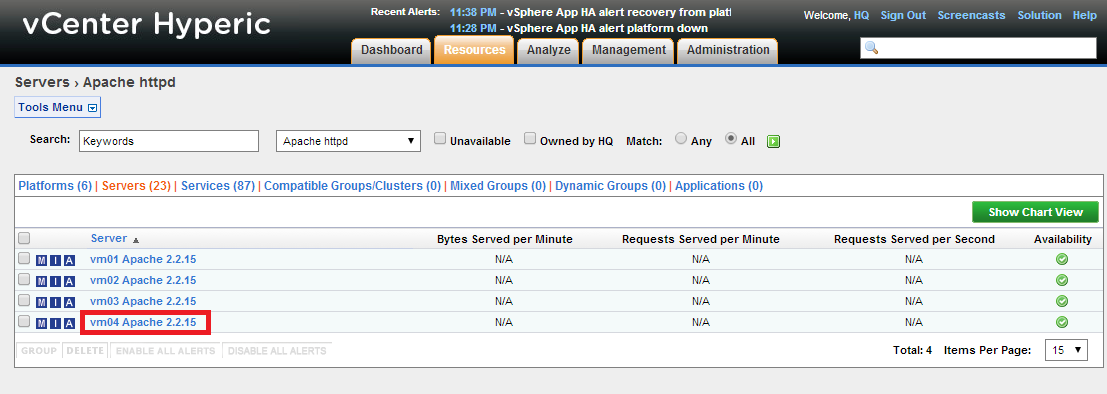Click the A icon for vm02 Apache
Image resolution: width=1107 pixels, height=394 pixels.
point(68,281)
